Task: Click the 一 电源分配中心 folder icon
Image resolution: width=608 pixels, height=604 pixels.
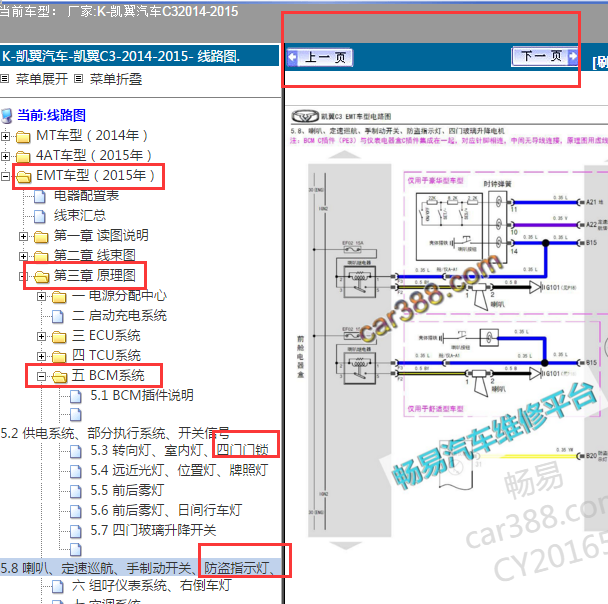Action: point(59,297)
